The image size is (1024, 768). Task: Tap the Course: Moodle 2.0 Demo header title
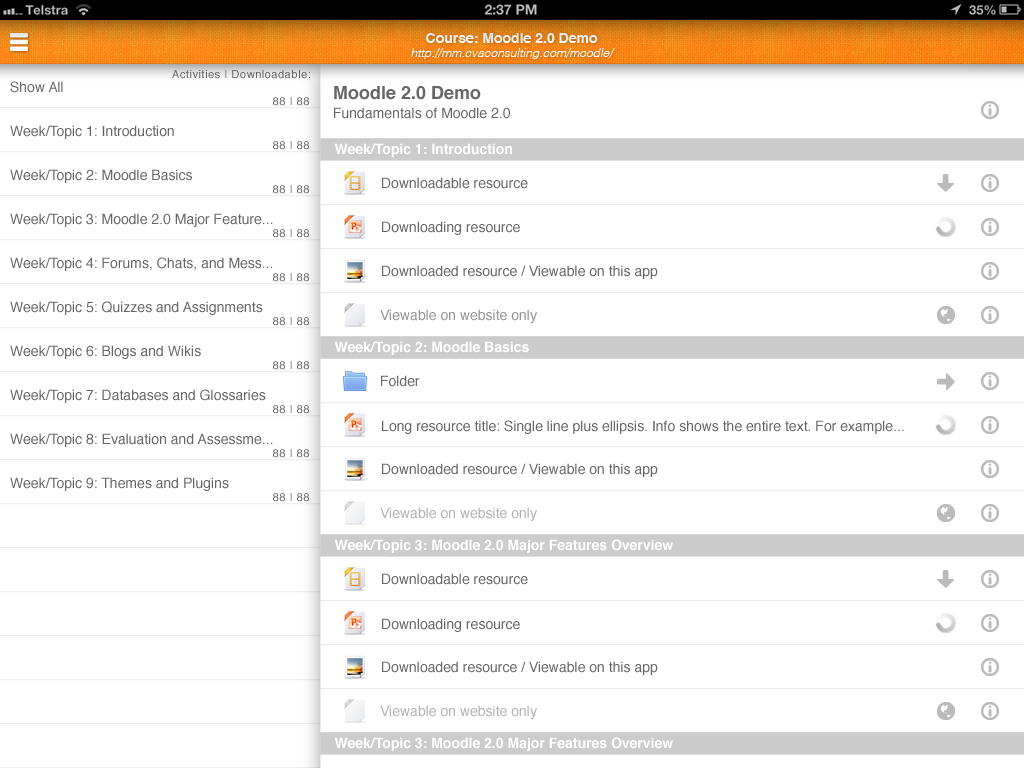point(511,38)
